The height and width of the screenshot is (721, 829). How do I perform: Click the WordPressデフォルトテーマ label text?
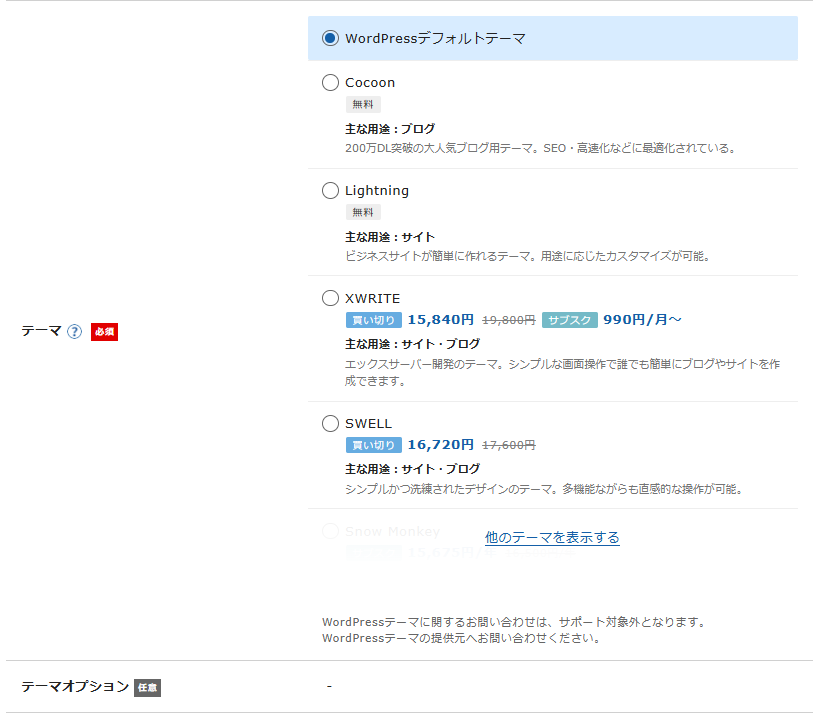[x=436, y=39]
